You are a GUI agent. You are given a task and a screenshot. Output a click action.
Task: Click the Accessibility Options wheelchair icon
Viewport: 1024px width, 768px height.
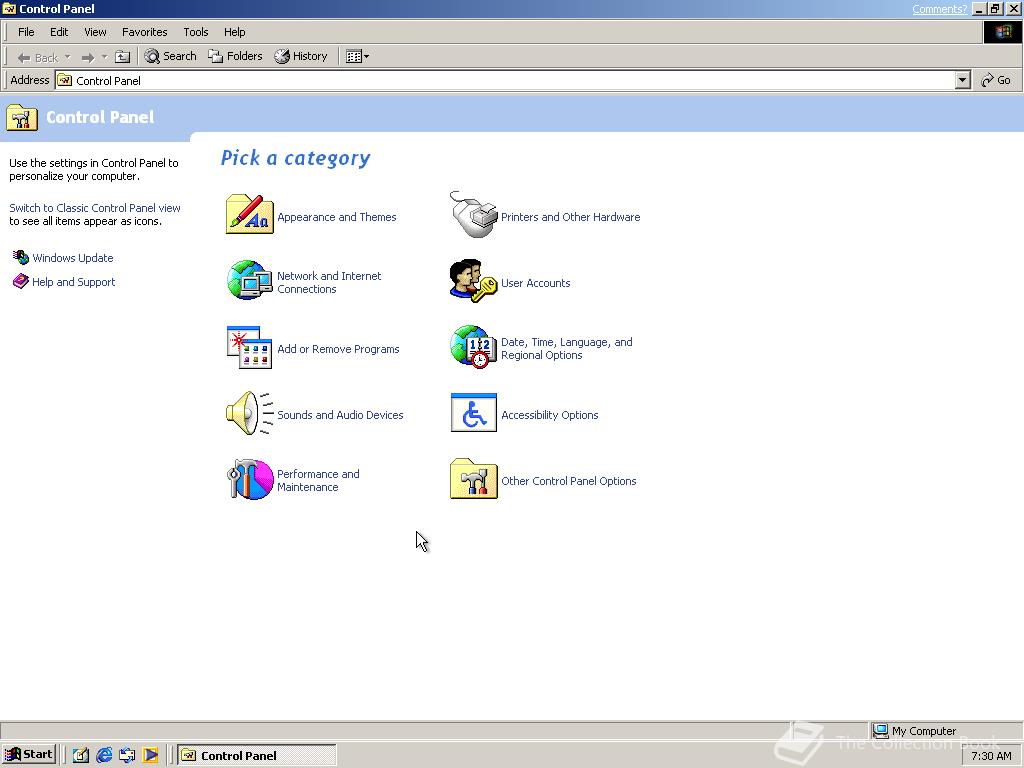473,413
